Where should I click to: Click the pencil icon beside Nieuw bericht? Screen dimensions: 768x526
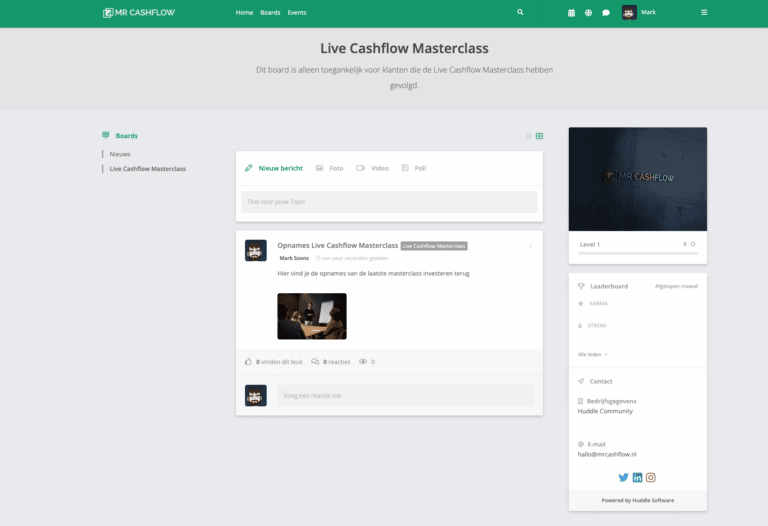[x=249, y=168]
